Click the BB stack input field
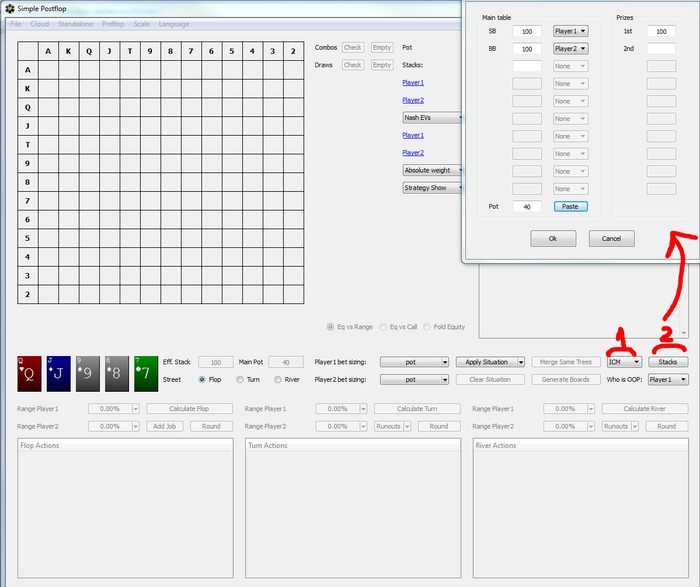700x587 pixels. (527, 49)
